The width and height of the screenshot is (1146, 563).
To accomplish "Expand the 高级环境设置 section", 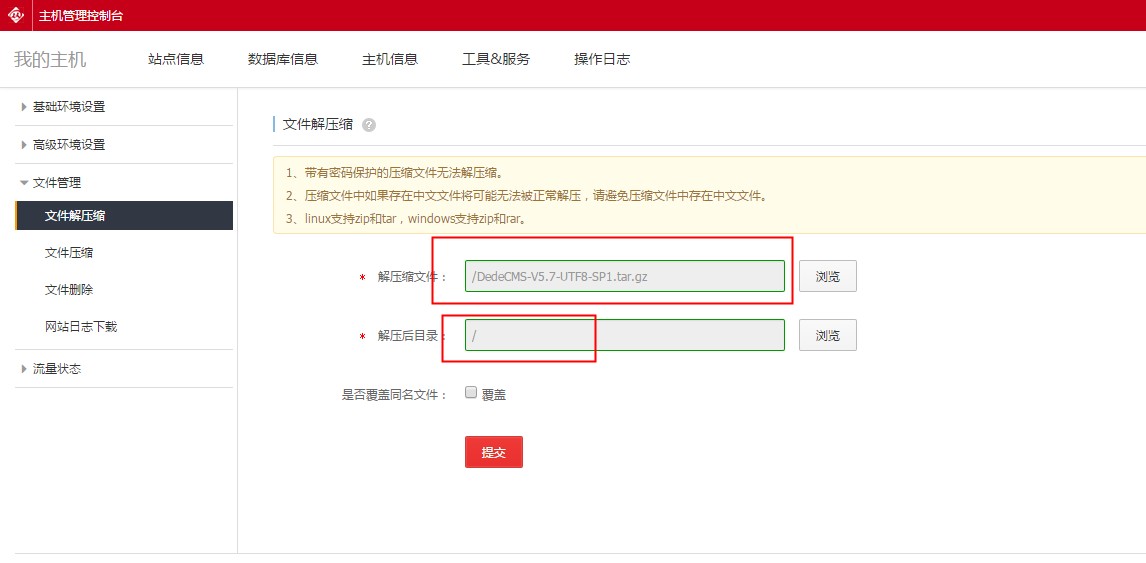I will [68, 145].
